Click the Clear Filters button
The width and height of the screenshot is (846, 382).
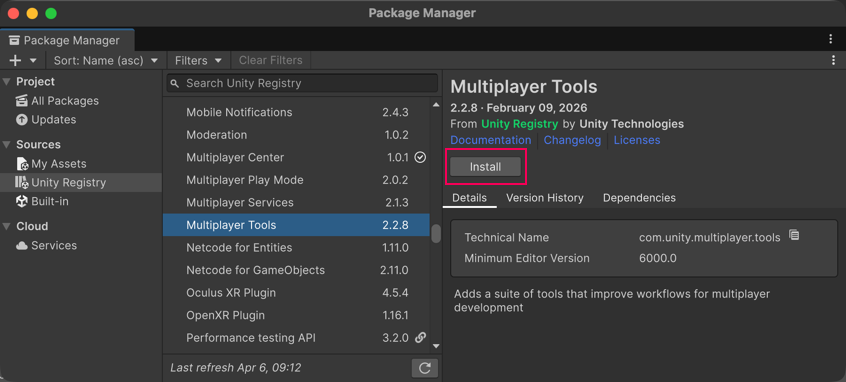coord(271,60)
